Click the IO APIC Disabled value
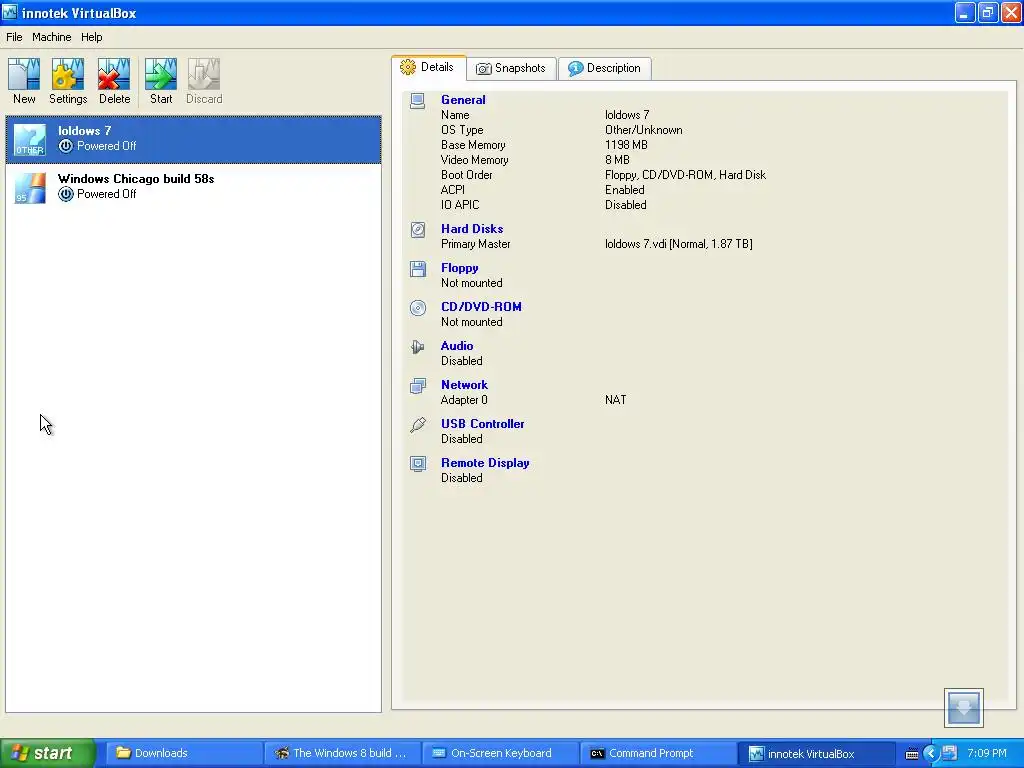The height and width of the screenshot is (768, 1024). coord(625,205)
